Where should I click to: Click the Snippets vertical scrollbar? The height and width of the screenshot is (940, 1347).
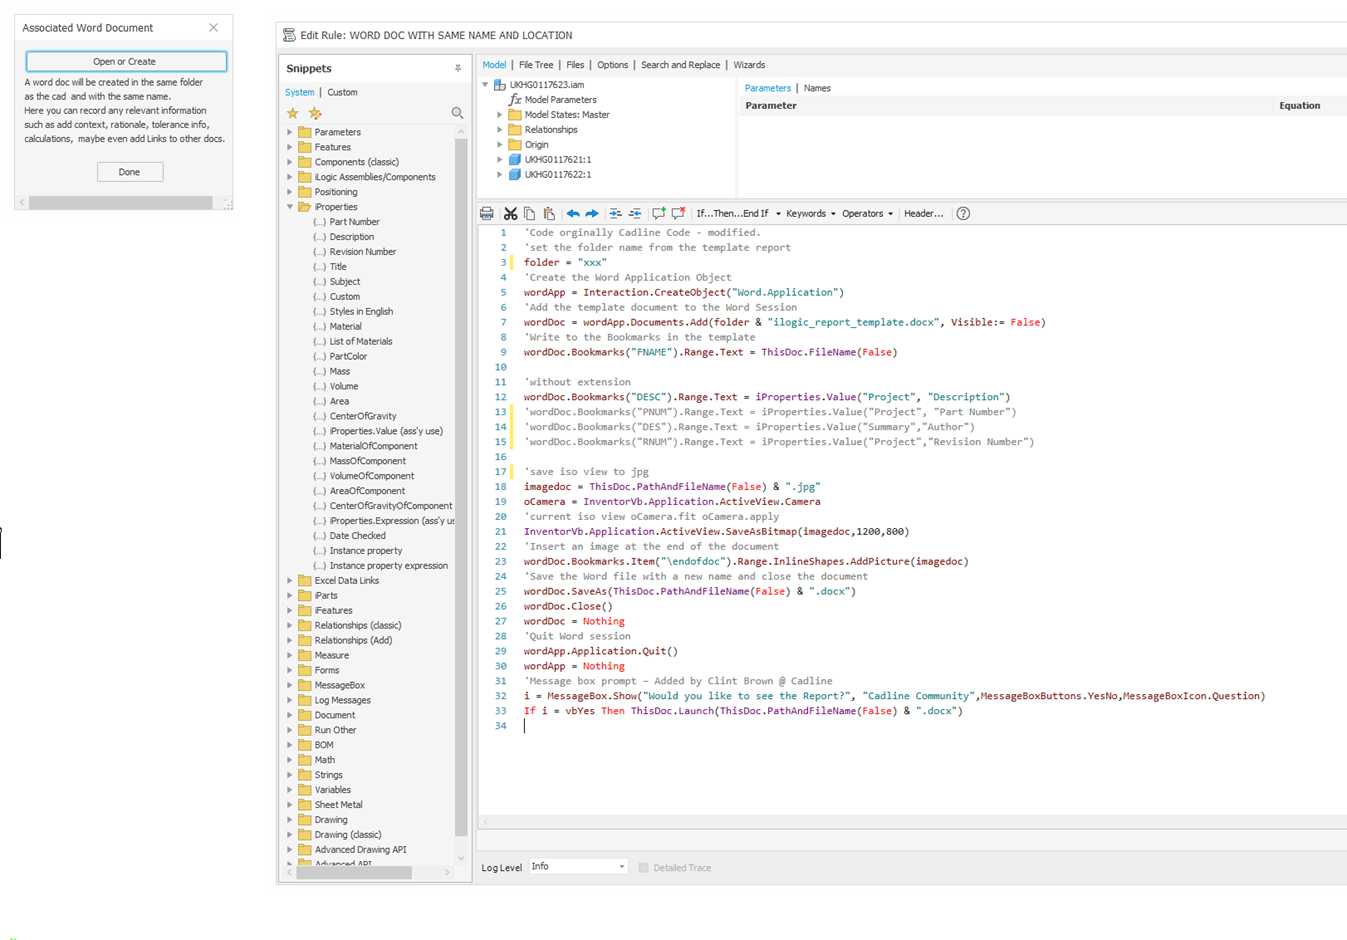[461, 485]
